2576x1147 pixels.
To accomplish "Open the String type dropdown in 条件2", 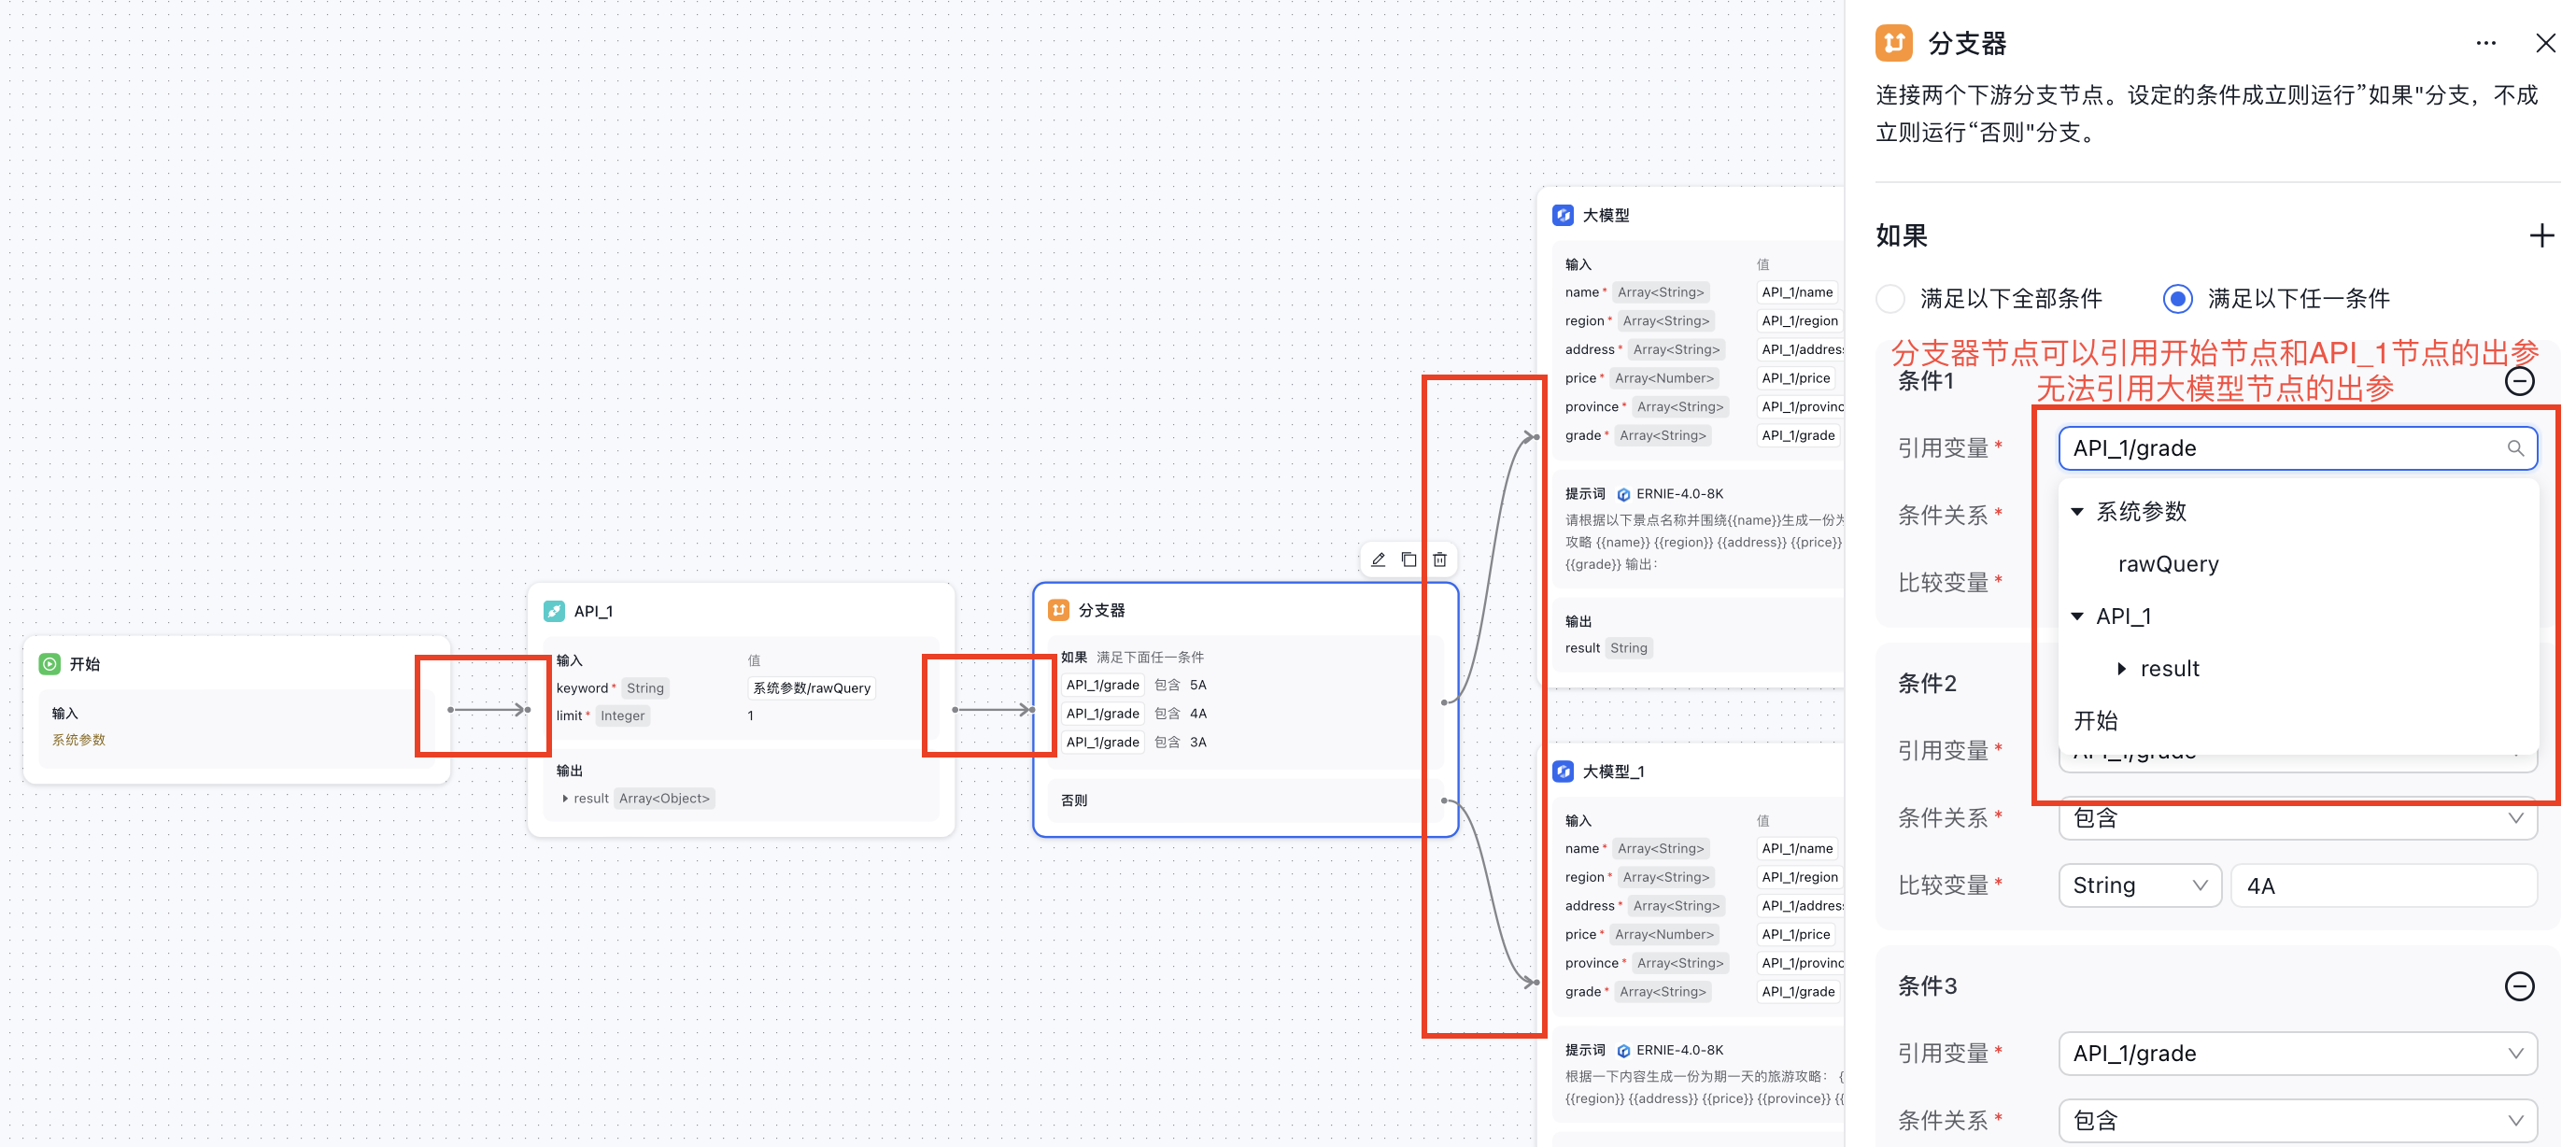I will click(x=2139, y=885).
